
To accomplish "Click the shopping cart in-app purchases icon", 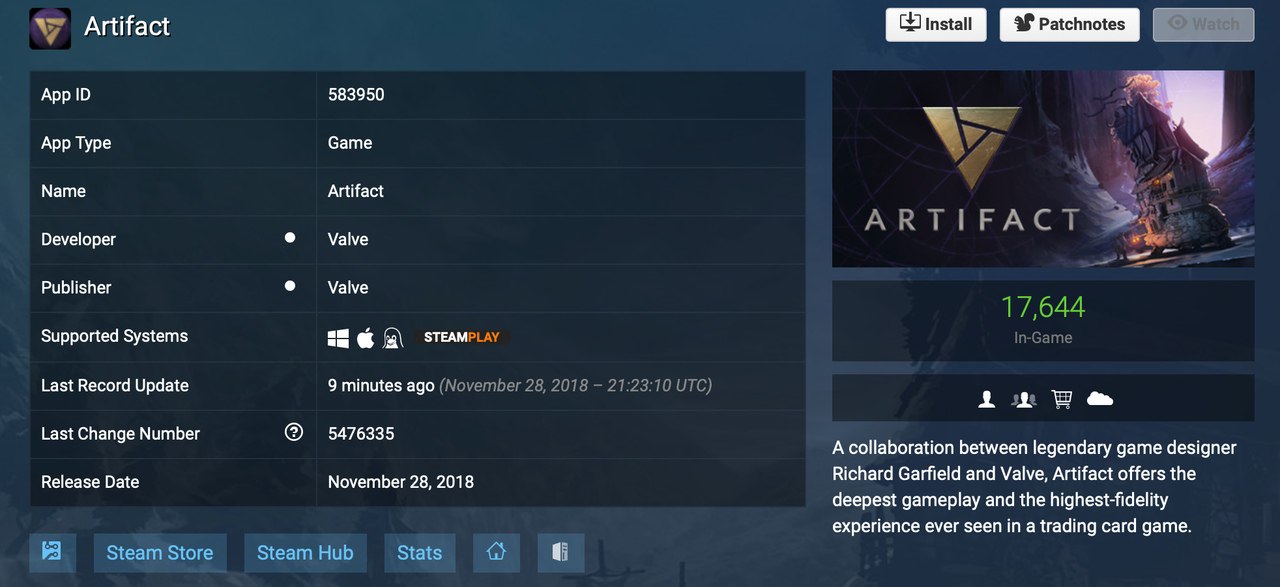I will coord(1062,399).
